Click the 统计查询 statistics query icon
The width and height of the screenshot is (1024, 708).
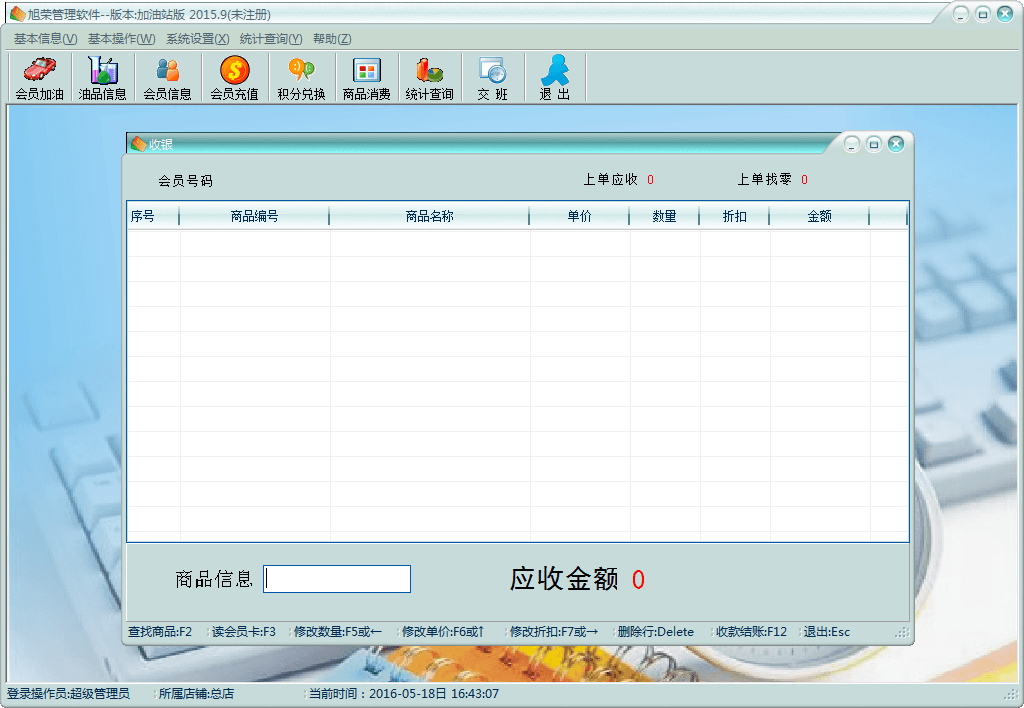pyautogui.click(x=429, y=77)
